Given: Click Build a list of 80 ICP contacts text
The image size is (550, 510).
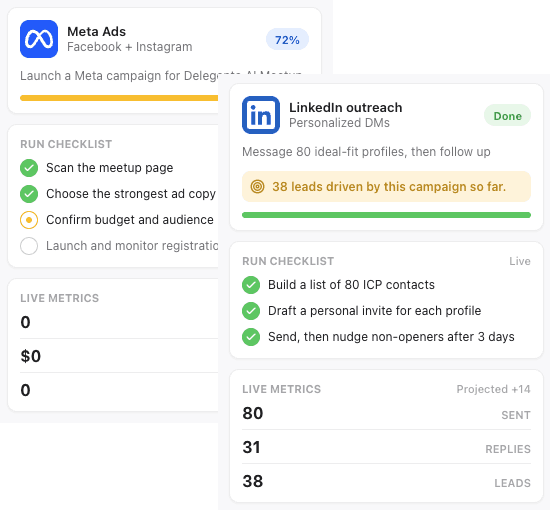Looking at the screenshot, I should pyautogui.click(x=351, y=285).
